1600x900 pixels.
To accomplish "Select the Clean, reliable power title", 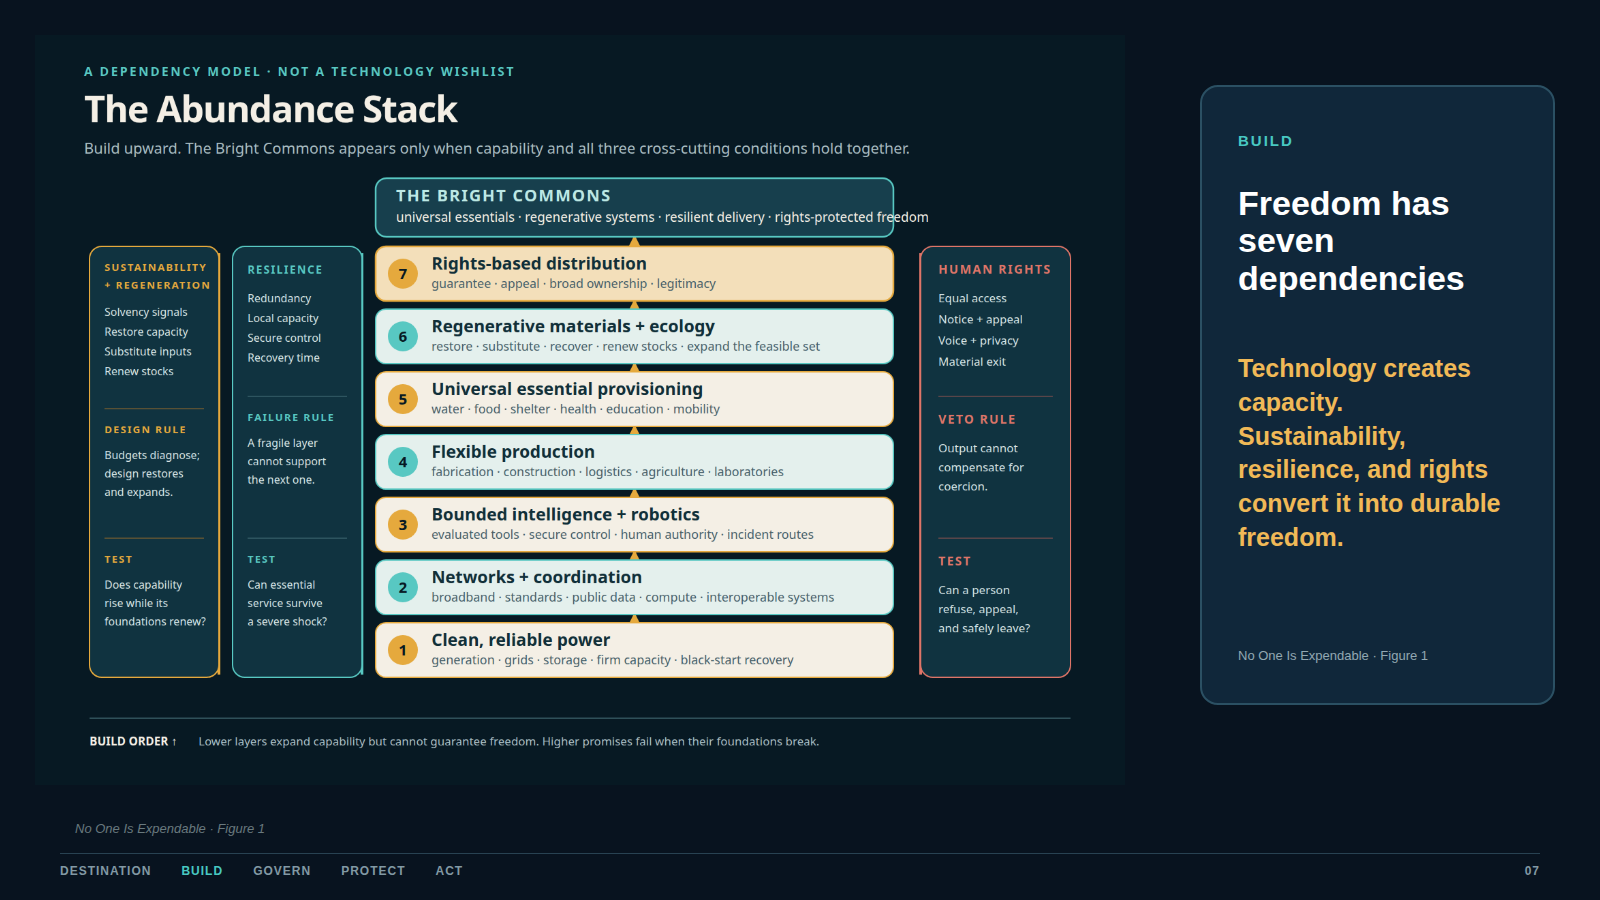I will pos(521,640).
